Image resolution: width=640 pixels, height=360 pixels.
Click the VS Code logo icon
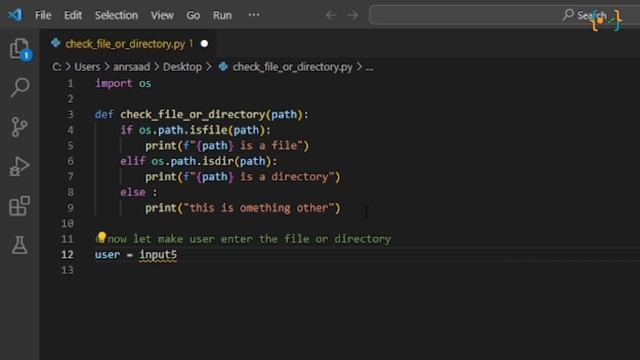pos(16,15)
